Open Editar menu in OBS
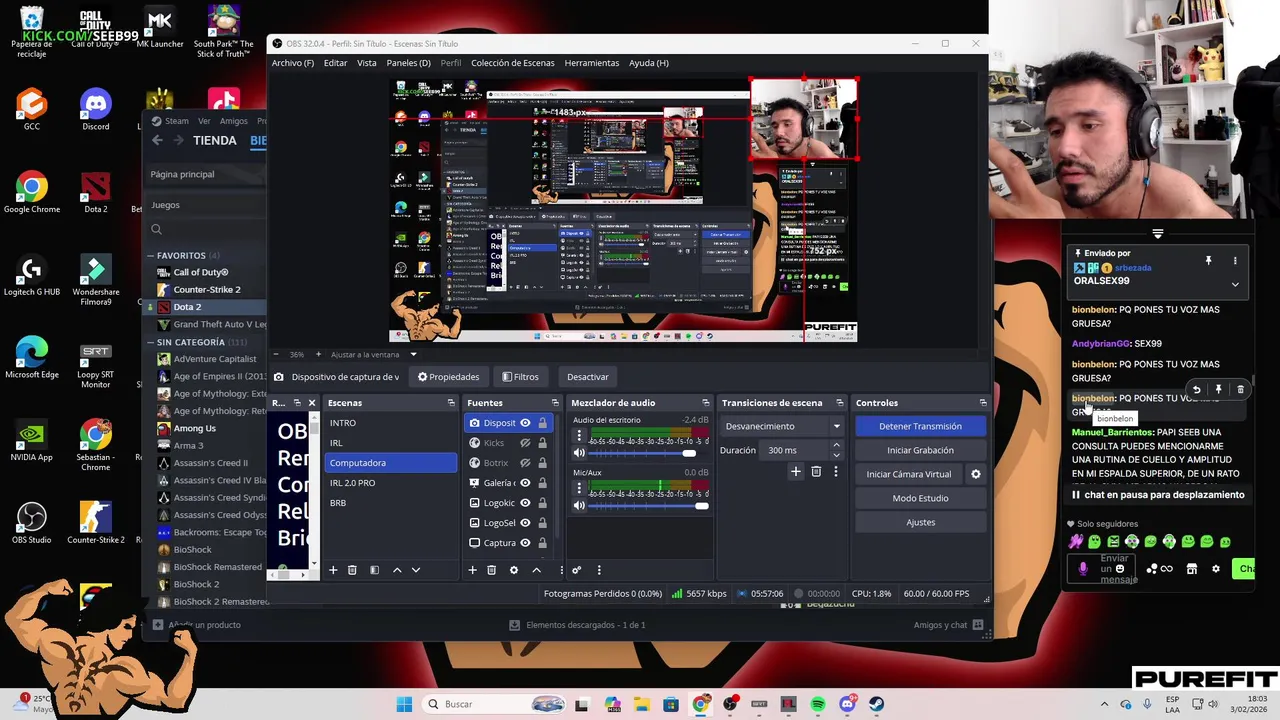 point(335,63)
